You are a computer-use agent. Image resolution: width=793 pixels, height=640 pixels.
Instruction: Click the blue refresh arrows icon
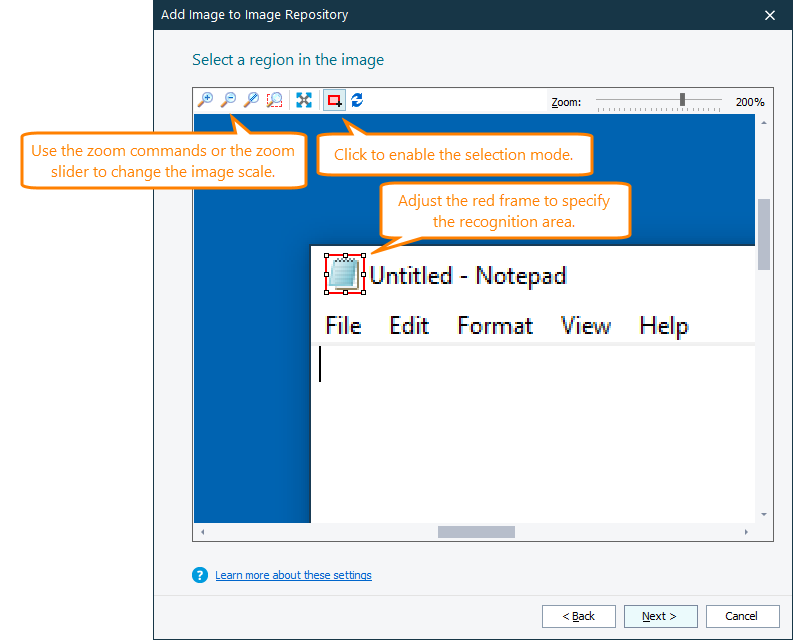point(357,100)
